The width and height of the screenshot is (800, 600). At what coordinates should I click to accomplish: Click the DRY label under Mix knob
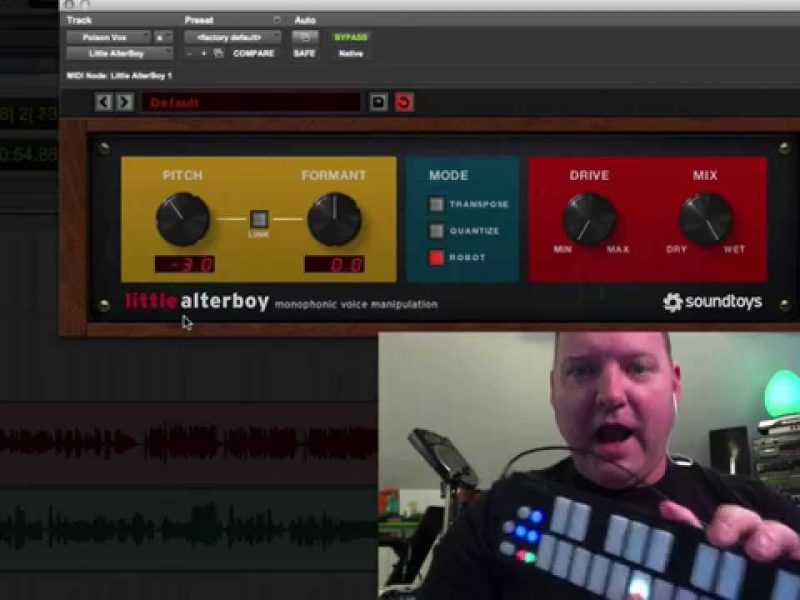677,249
